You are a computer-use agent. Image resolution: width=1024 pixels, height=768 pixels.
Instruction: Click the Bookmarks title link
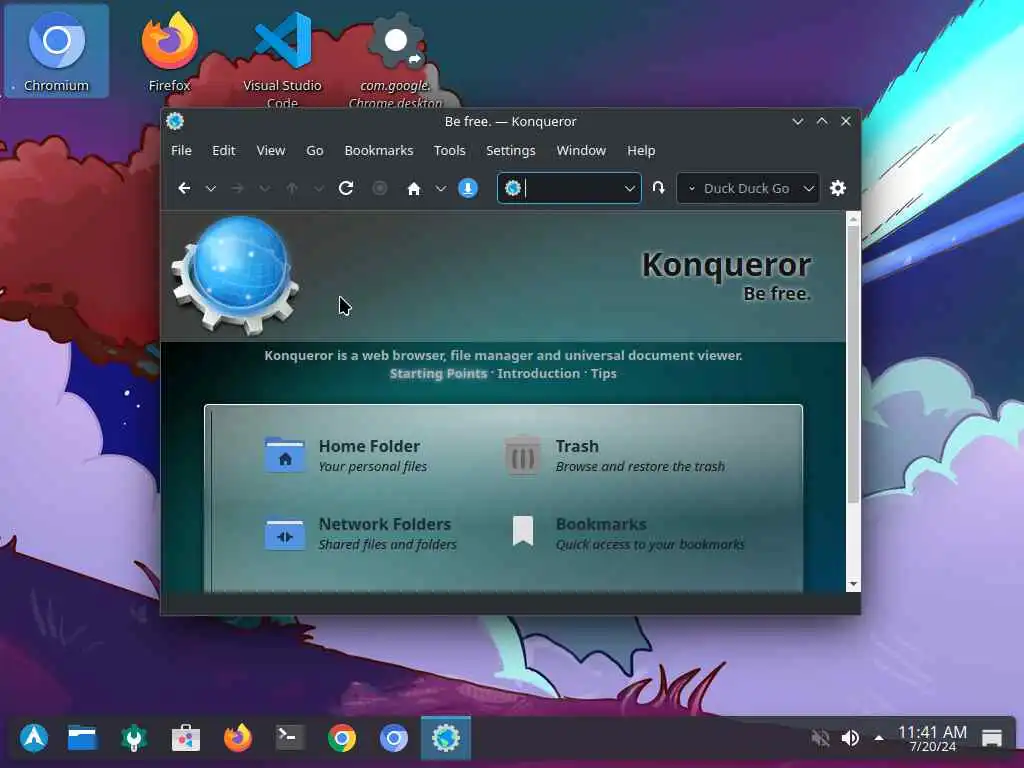tap(601, 524)
